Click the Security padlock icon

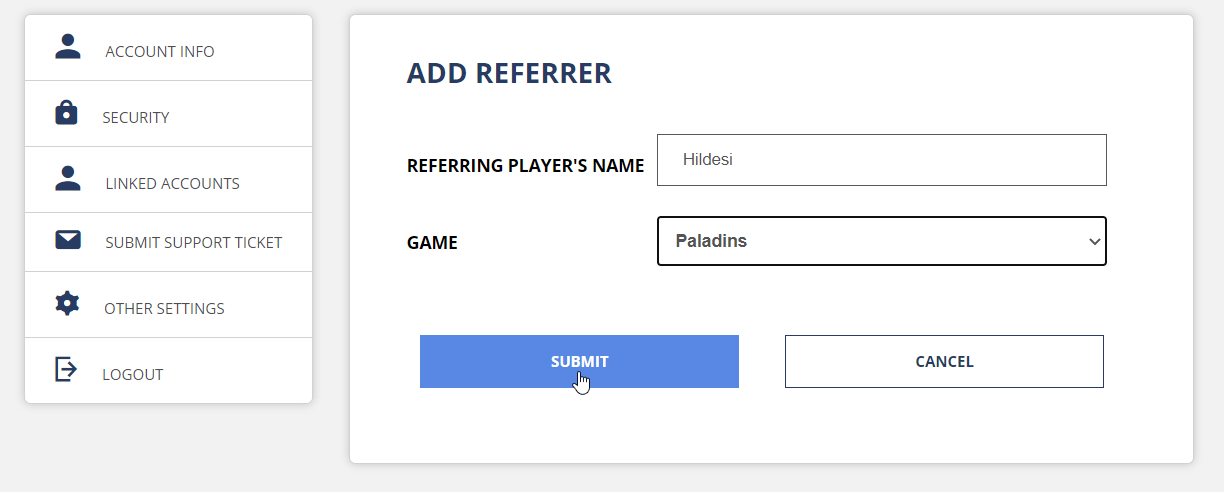click(66, 112)
